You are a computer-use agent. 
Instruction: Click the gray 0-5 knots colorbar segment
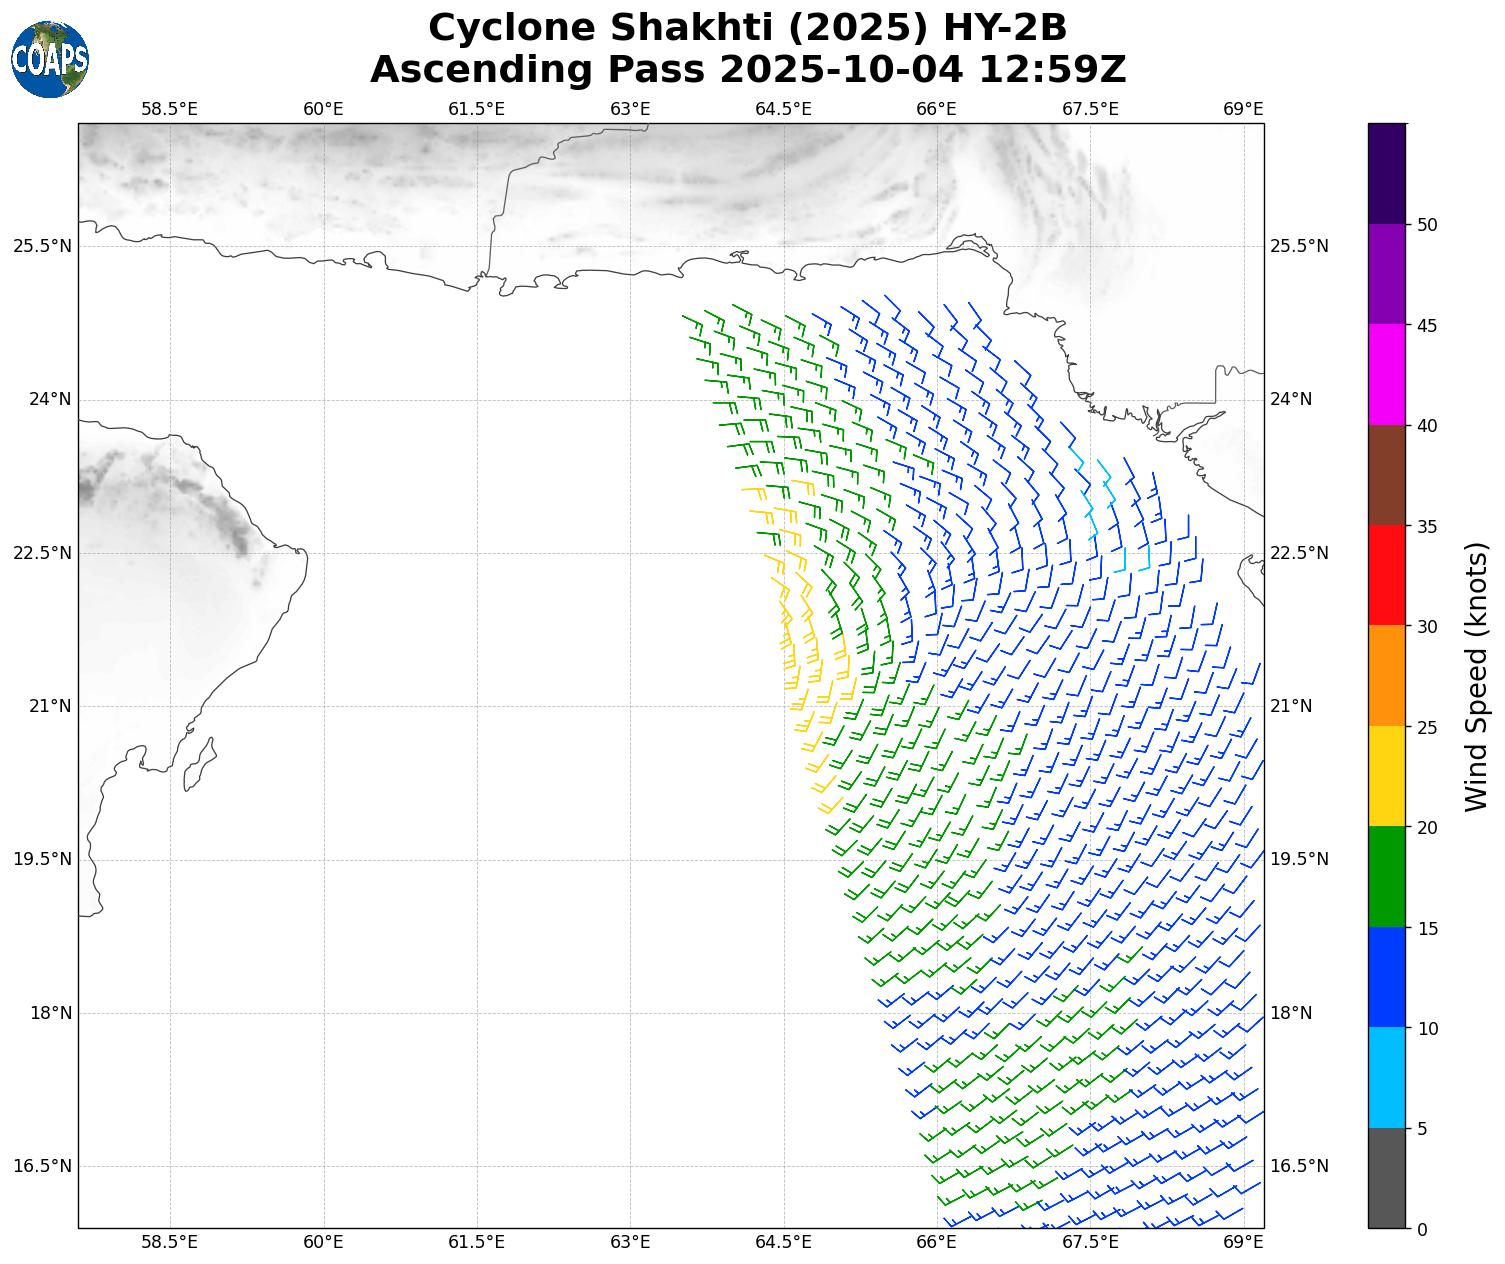tap(1386, 1178)
